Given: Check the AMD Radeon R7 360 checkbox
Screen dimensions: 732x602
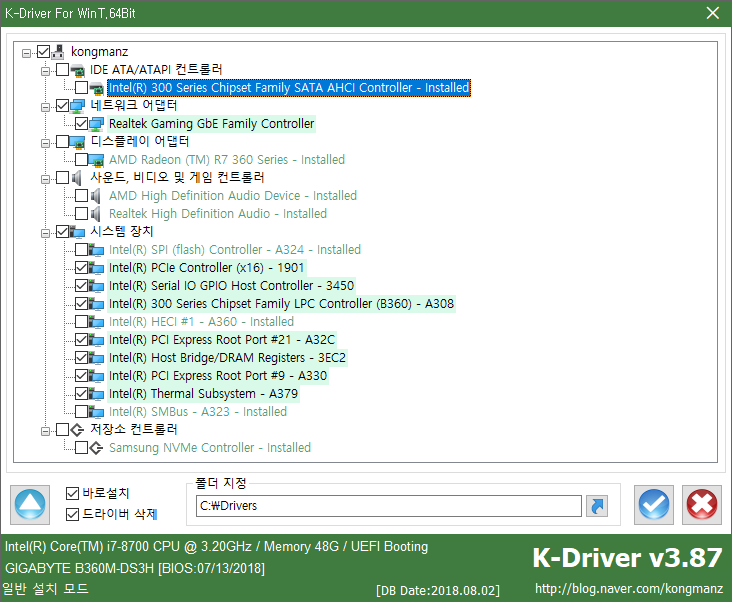Looking at the screenshot, I should click(x=81, y=159).
